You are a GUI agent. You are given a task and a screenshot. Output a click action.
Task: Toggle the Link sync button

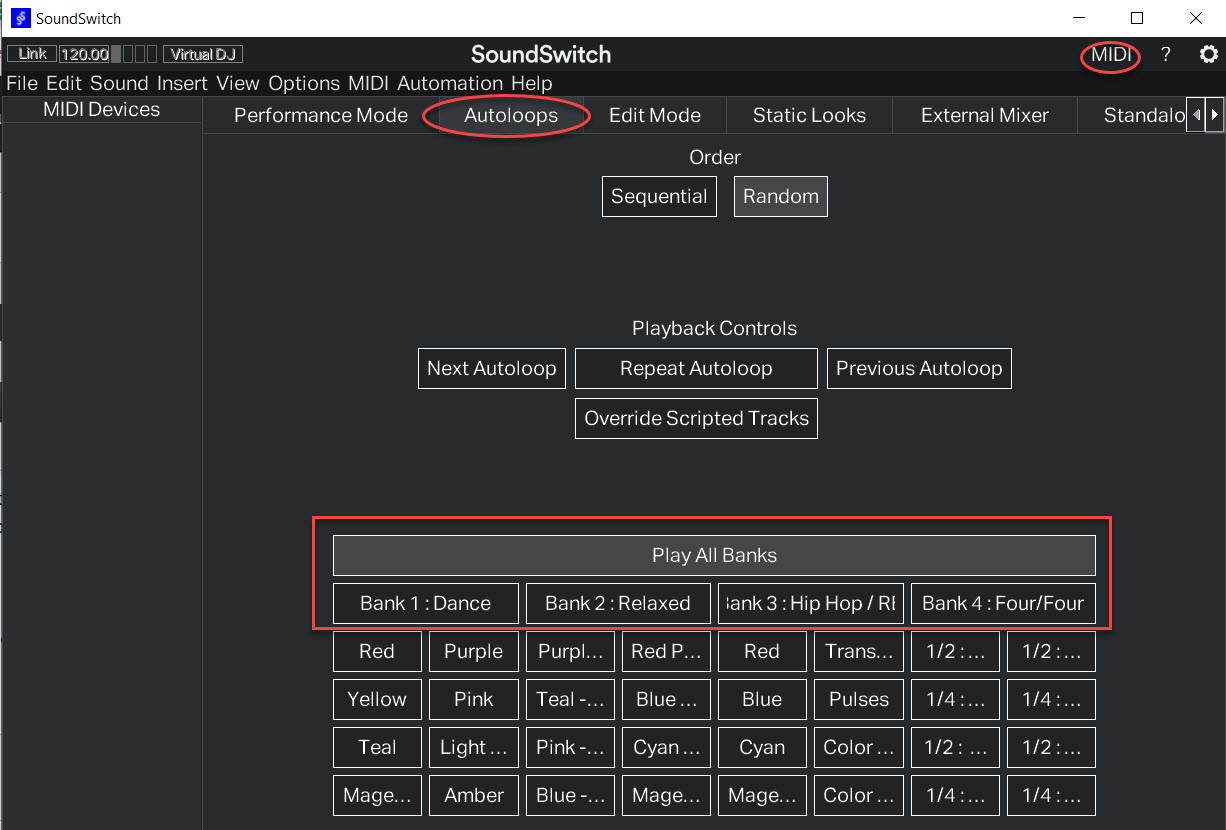click(x=32, y=54)
